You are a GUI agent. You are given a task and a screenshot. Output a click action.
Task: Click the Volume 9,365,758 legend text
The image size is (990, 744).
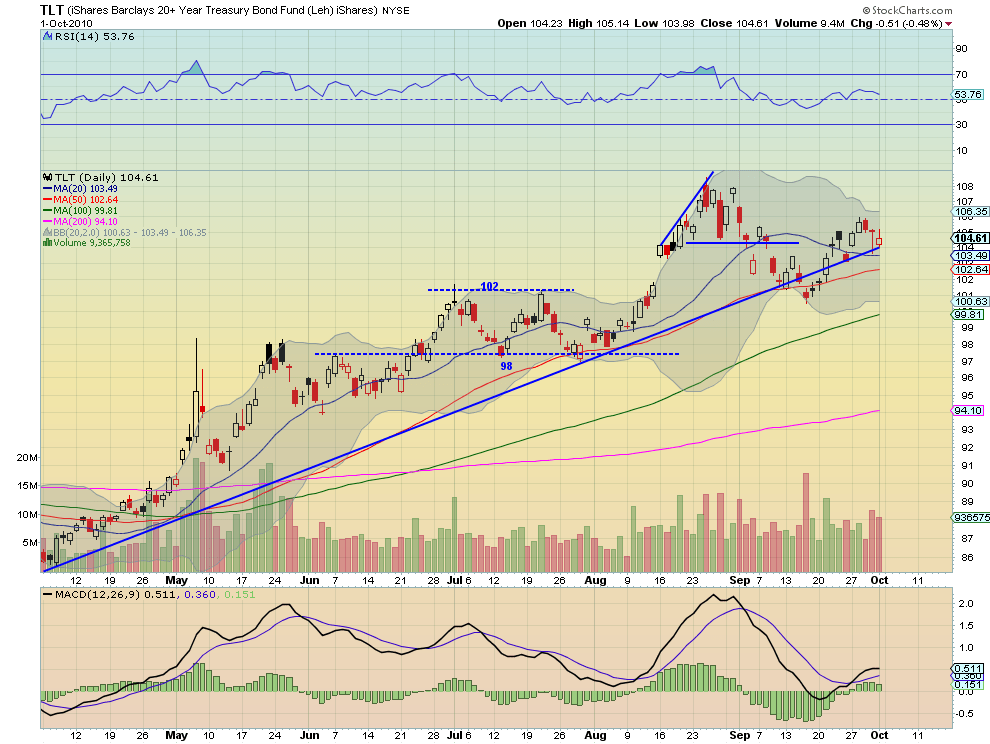coord(92,243)
